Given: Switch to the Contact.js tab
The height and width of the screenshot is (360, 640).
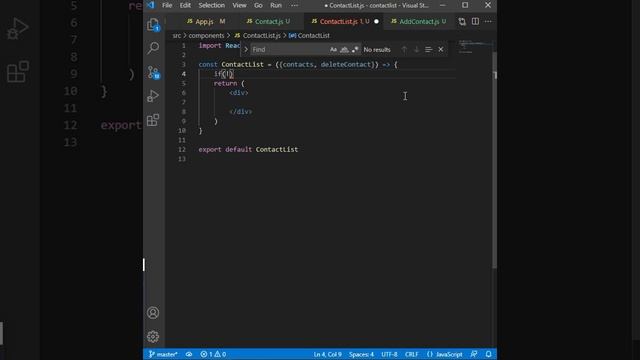Looking at the screenshot, I should (268, 22).
